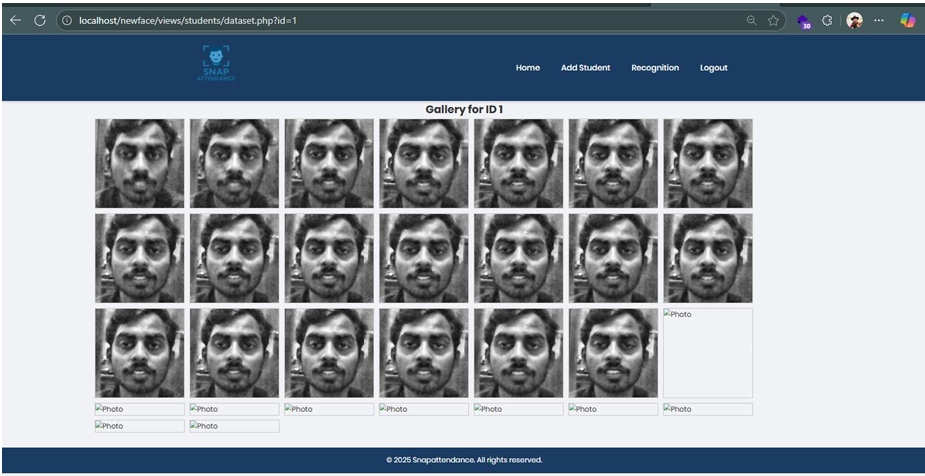Open the last face photo in the second row

coord(708,258)
